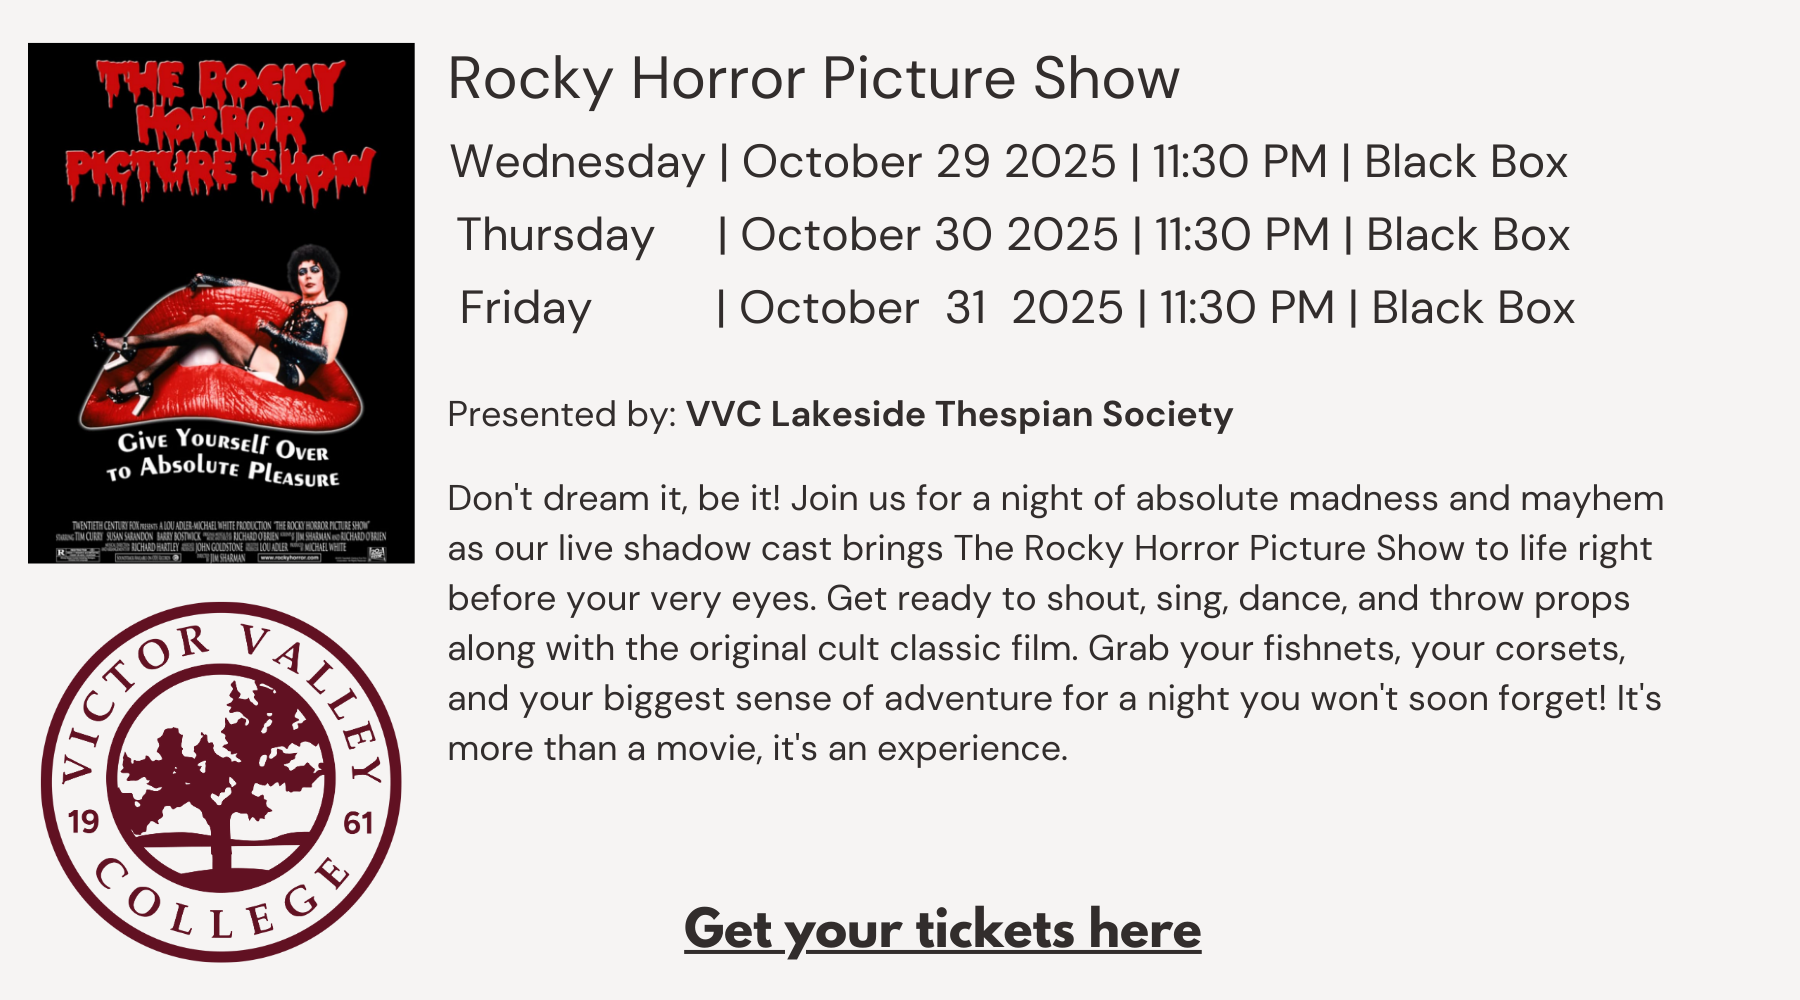
Task: Click the number 19 in the college seal
Action: tap(84, 822)
